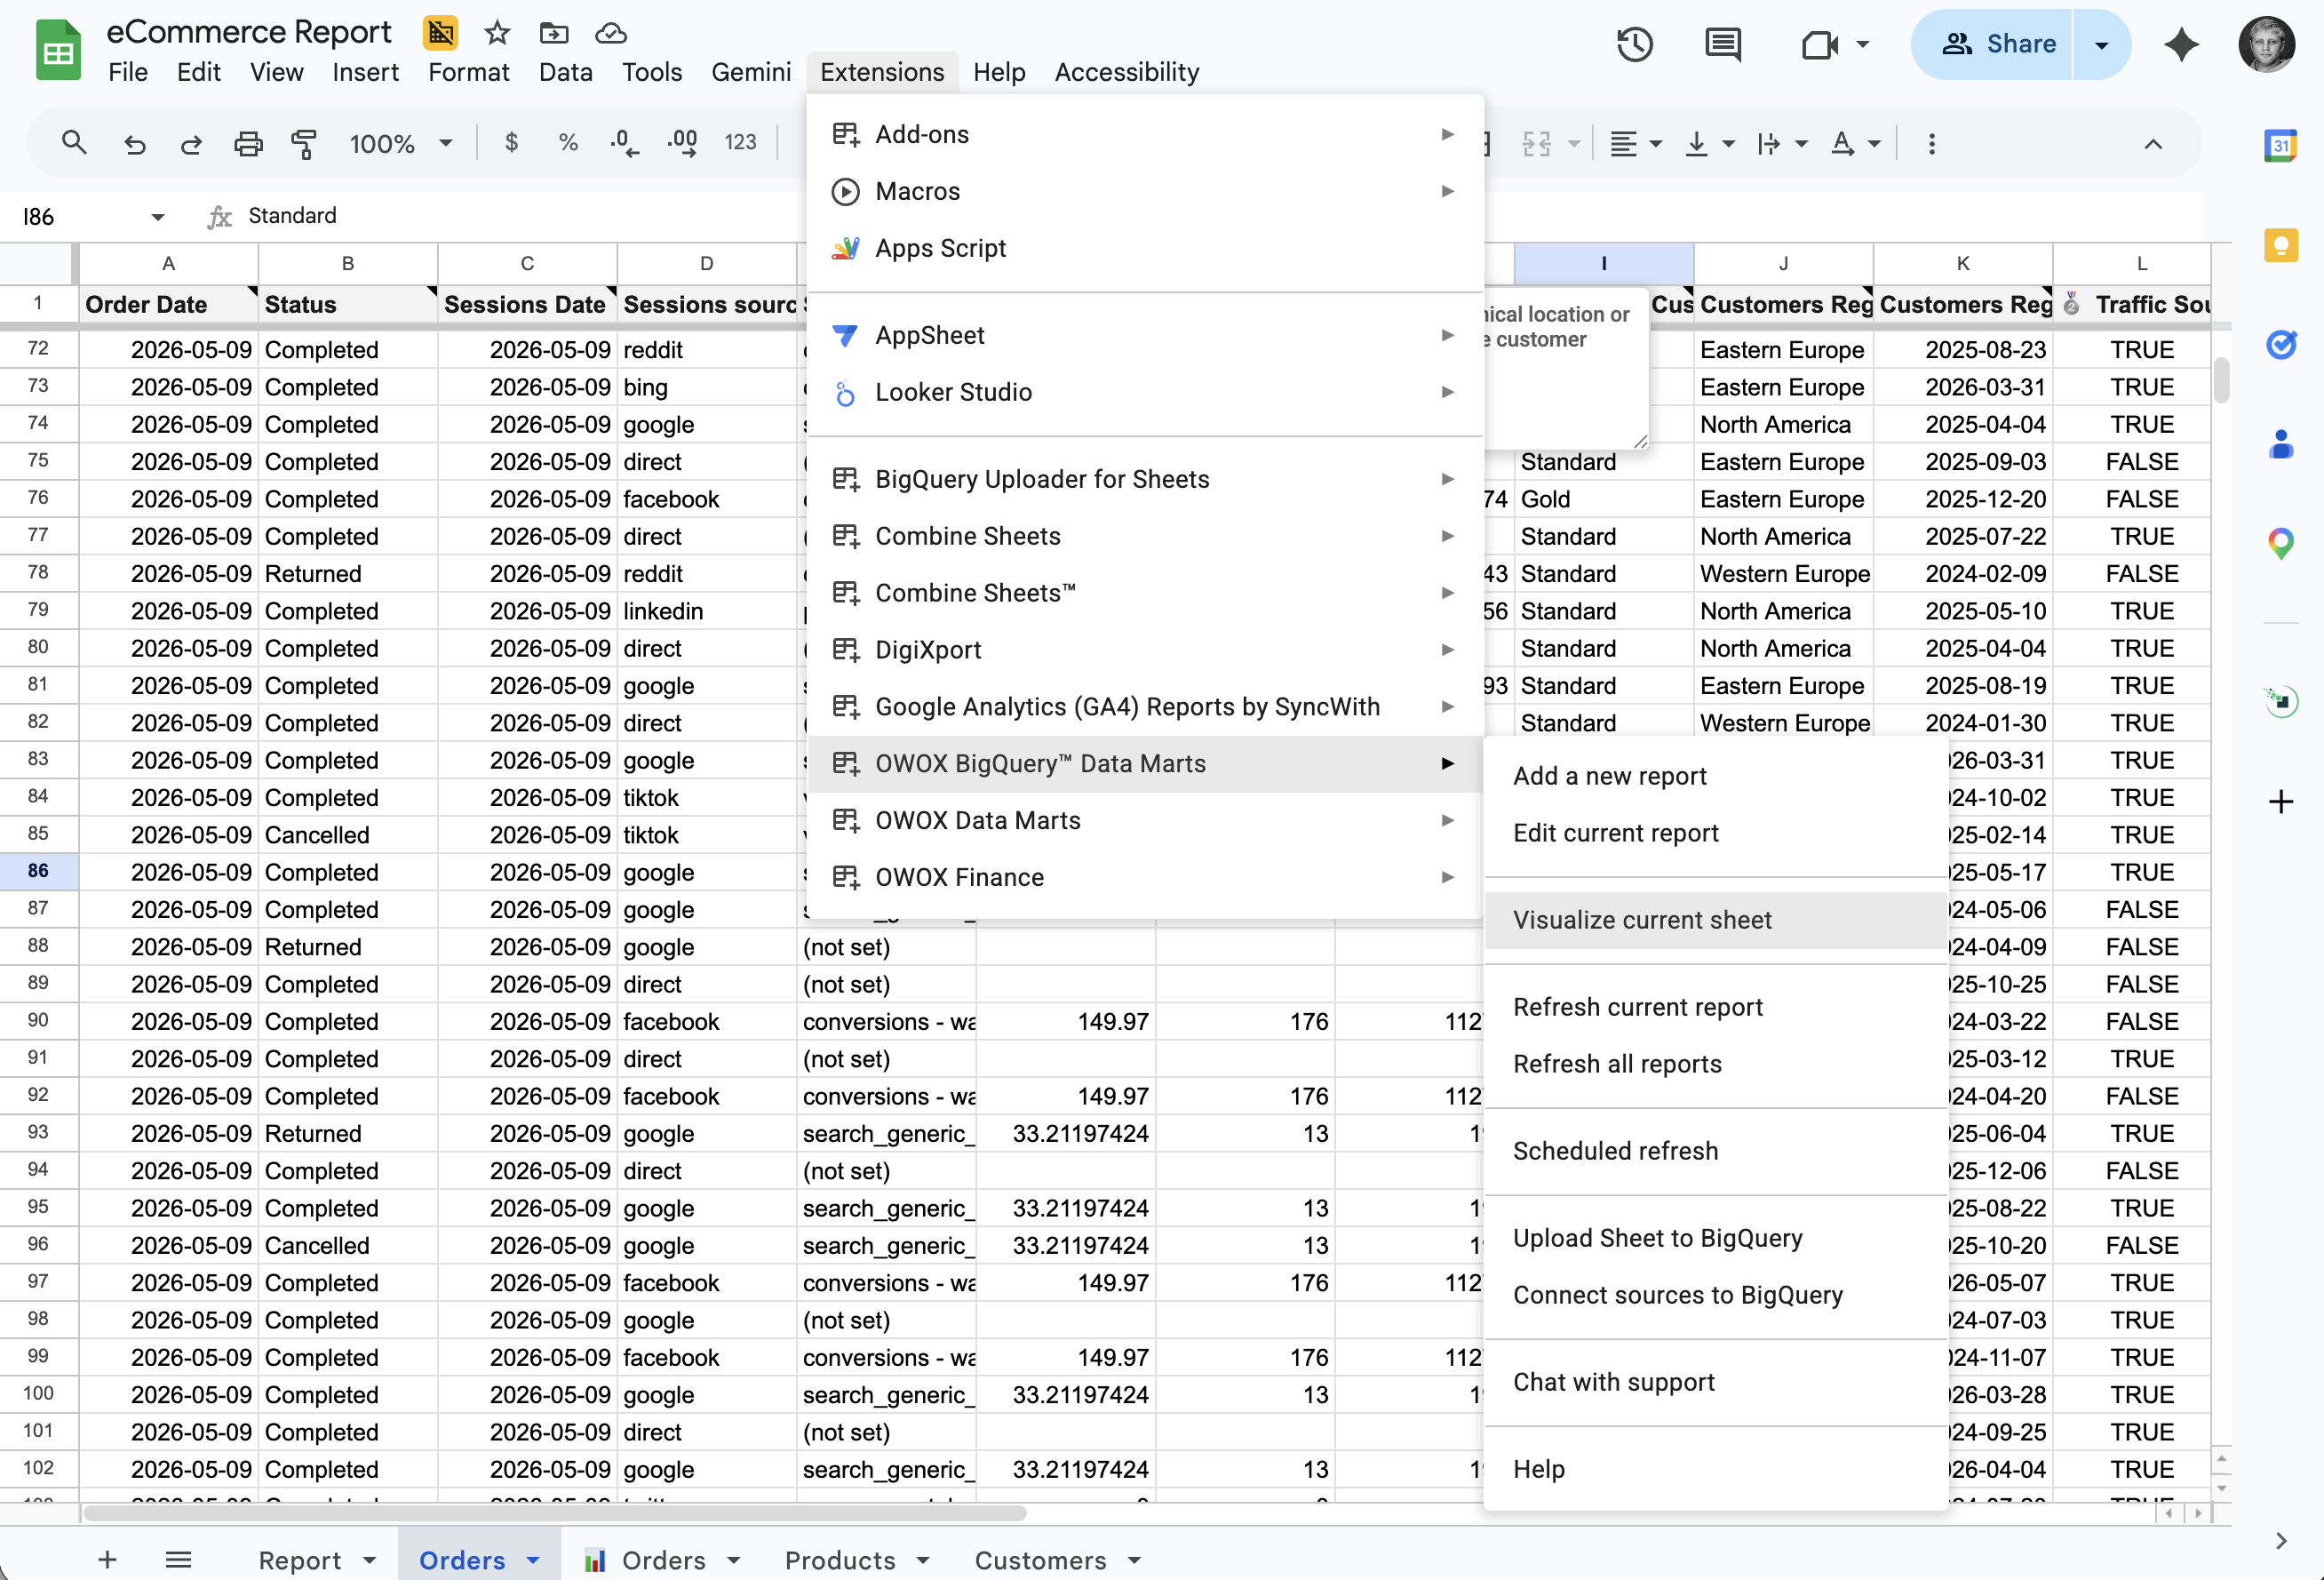Open Google Keep in side panel
The image size is (2324, 1580).
(2280, 245)
